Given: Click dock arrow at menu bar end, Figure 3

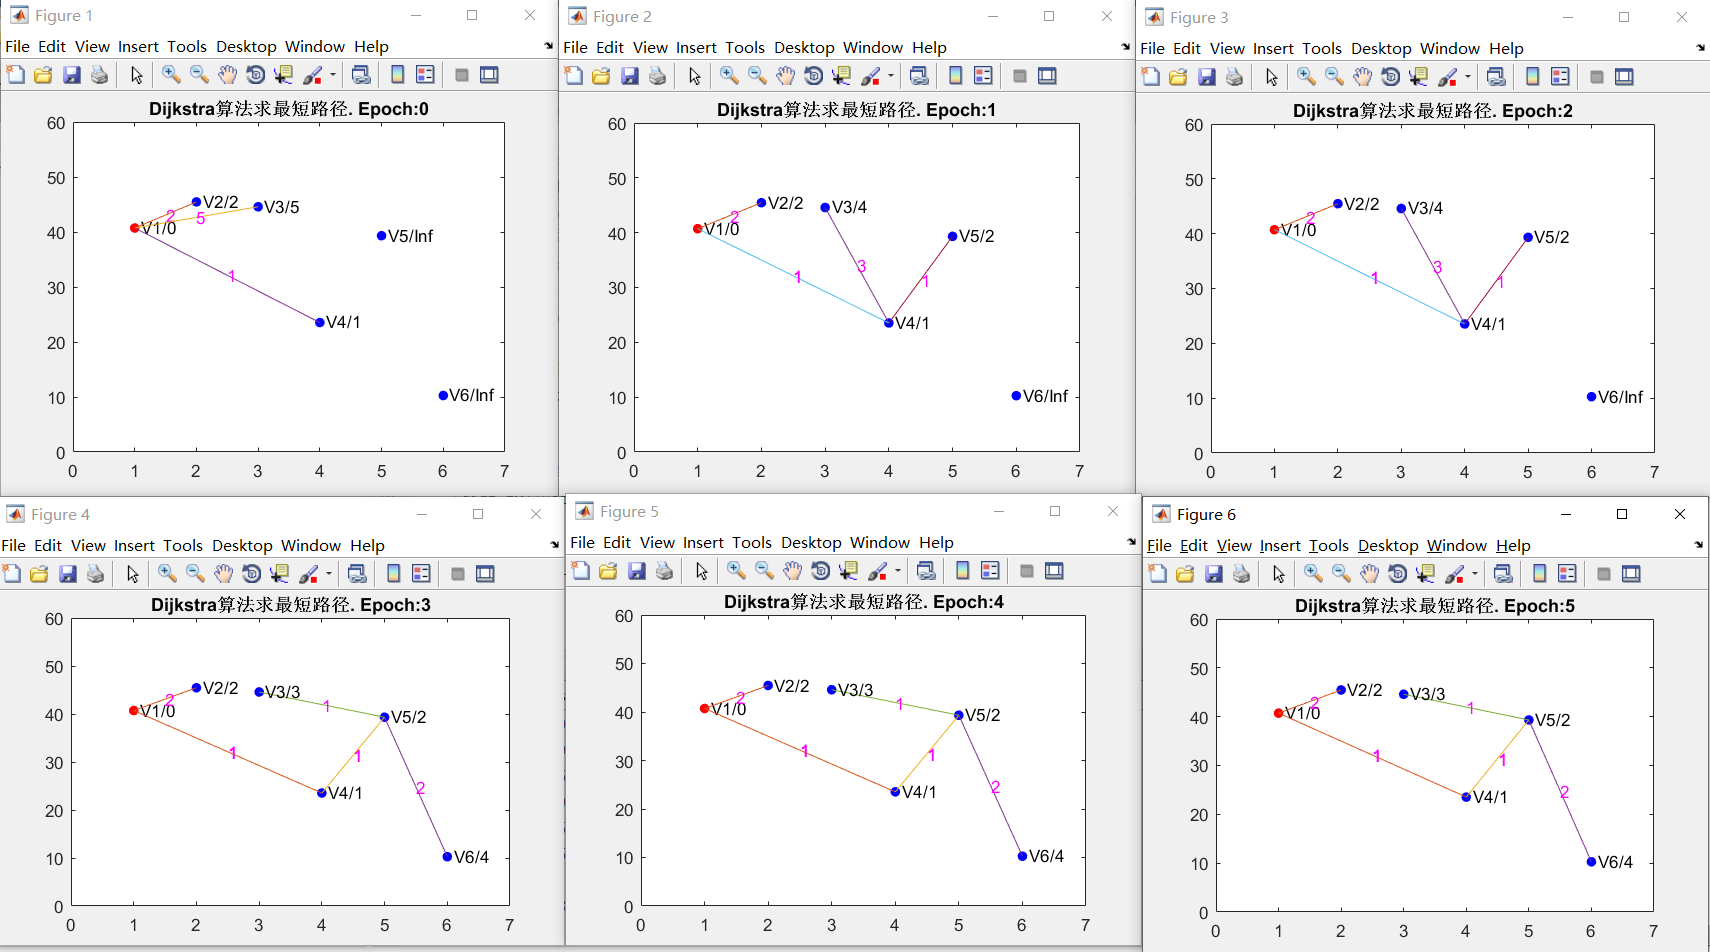Looking at the screenshot, I should [x=1700, y=48].
